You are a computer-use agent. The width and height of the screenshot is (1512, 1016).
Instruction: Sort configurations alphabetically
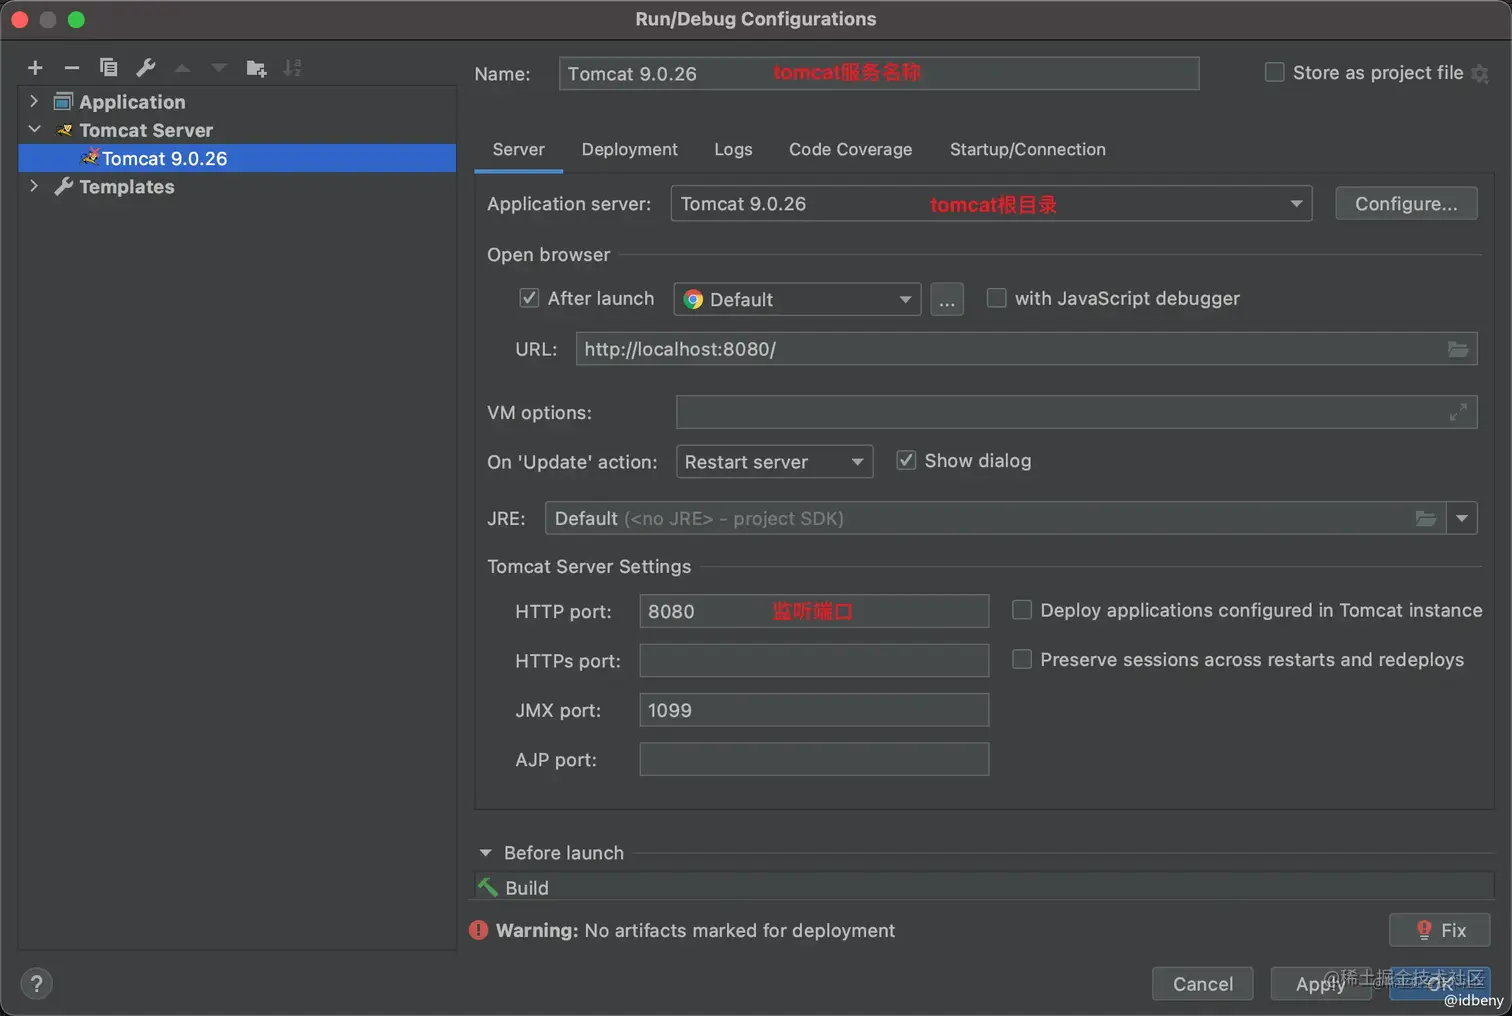tap(292, 68)
